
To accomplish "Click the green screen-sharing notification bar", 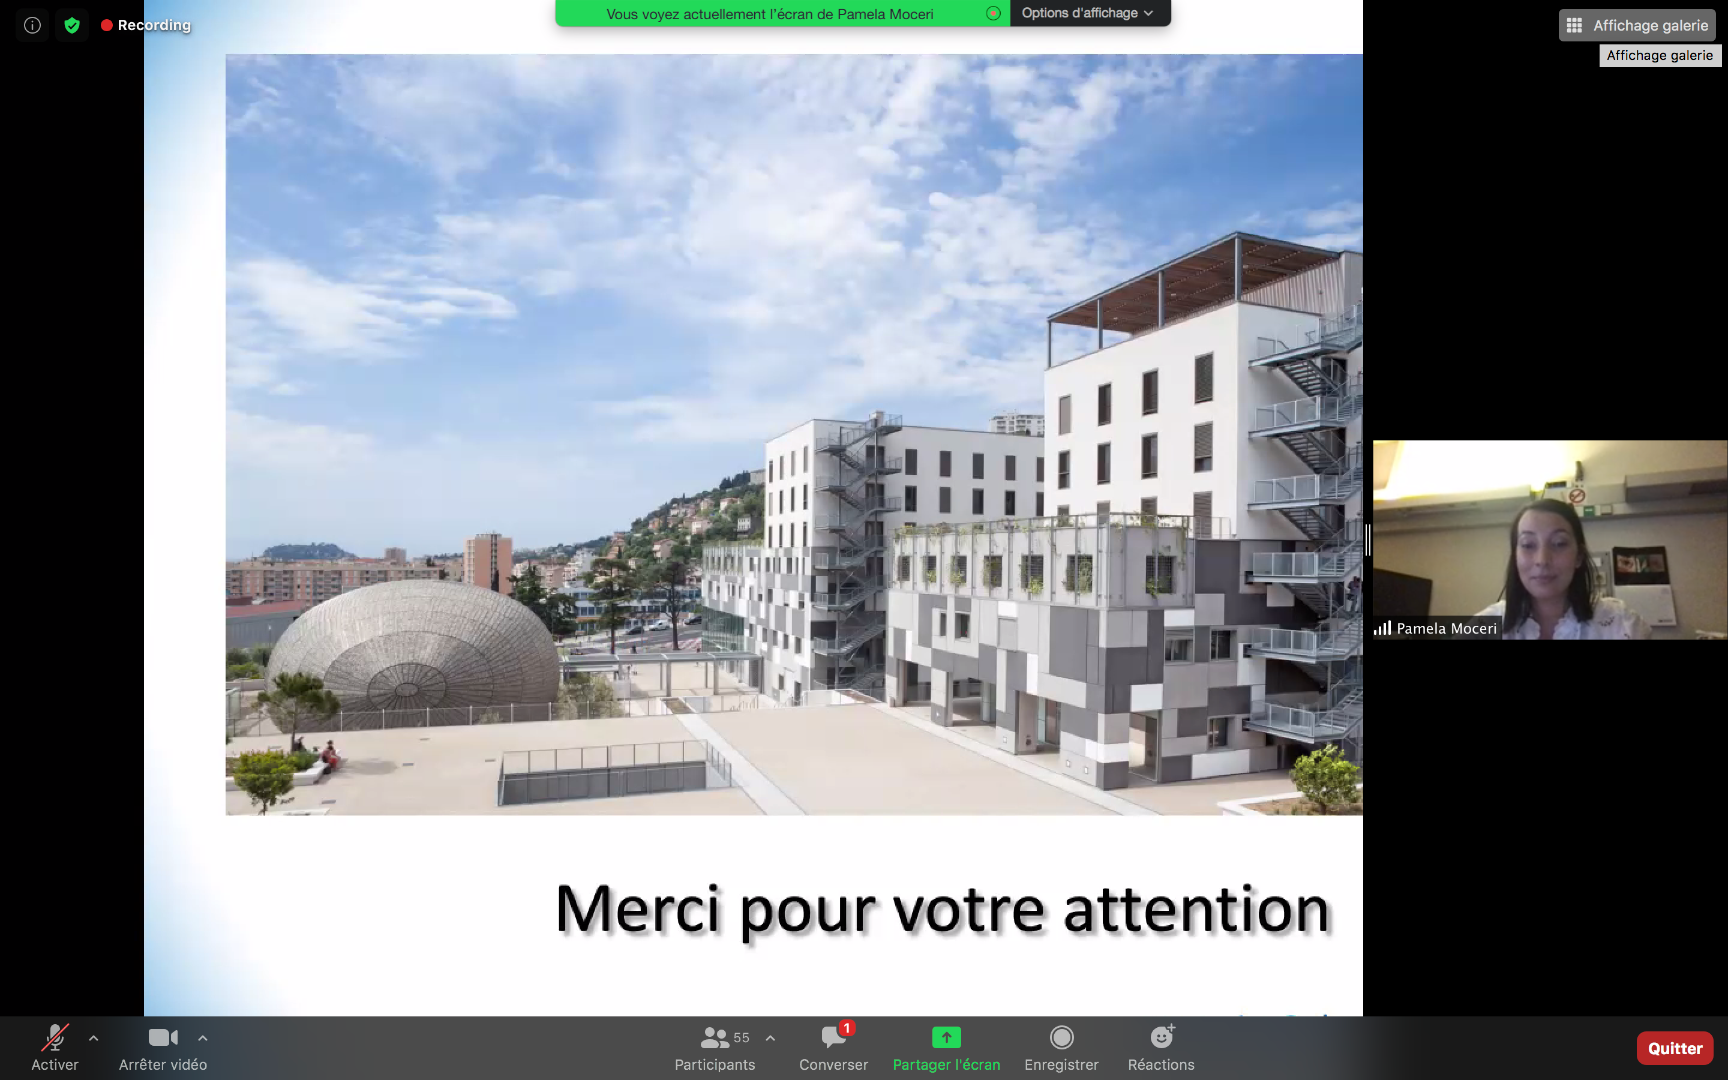I will (782, 13).
